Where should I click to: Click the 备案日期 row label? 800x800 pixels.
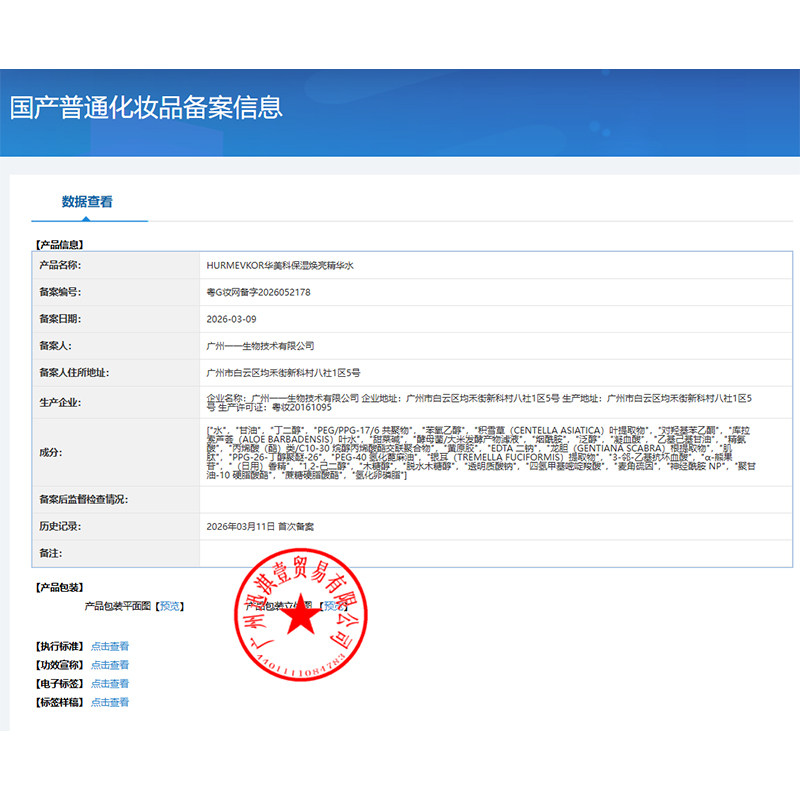click(60, 319)
